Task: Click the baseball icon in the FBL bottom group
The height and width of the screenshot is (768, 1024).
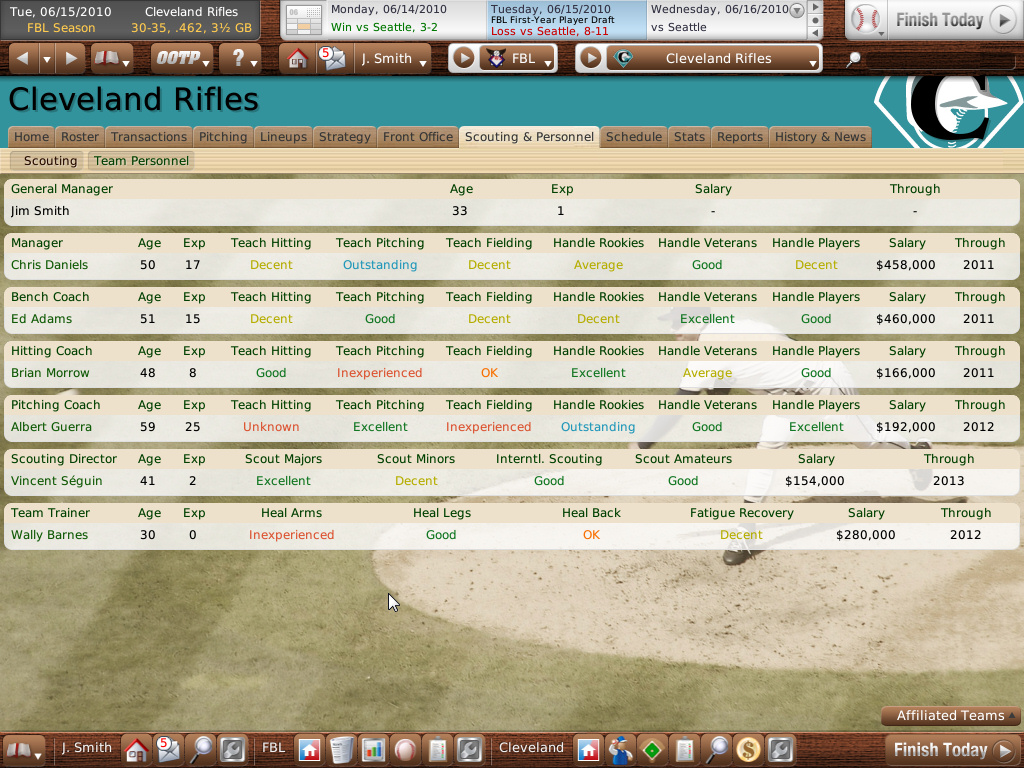Action: pos(405,749)
